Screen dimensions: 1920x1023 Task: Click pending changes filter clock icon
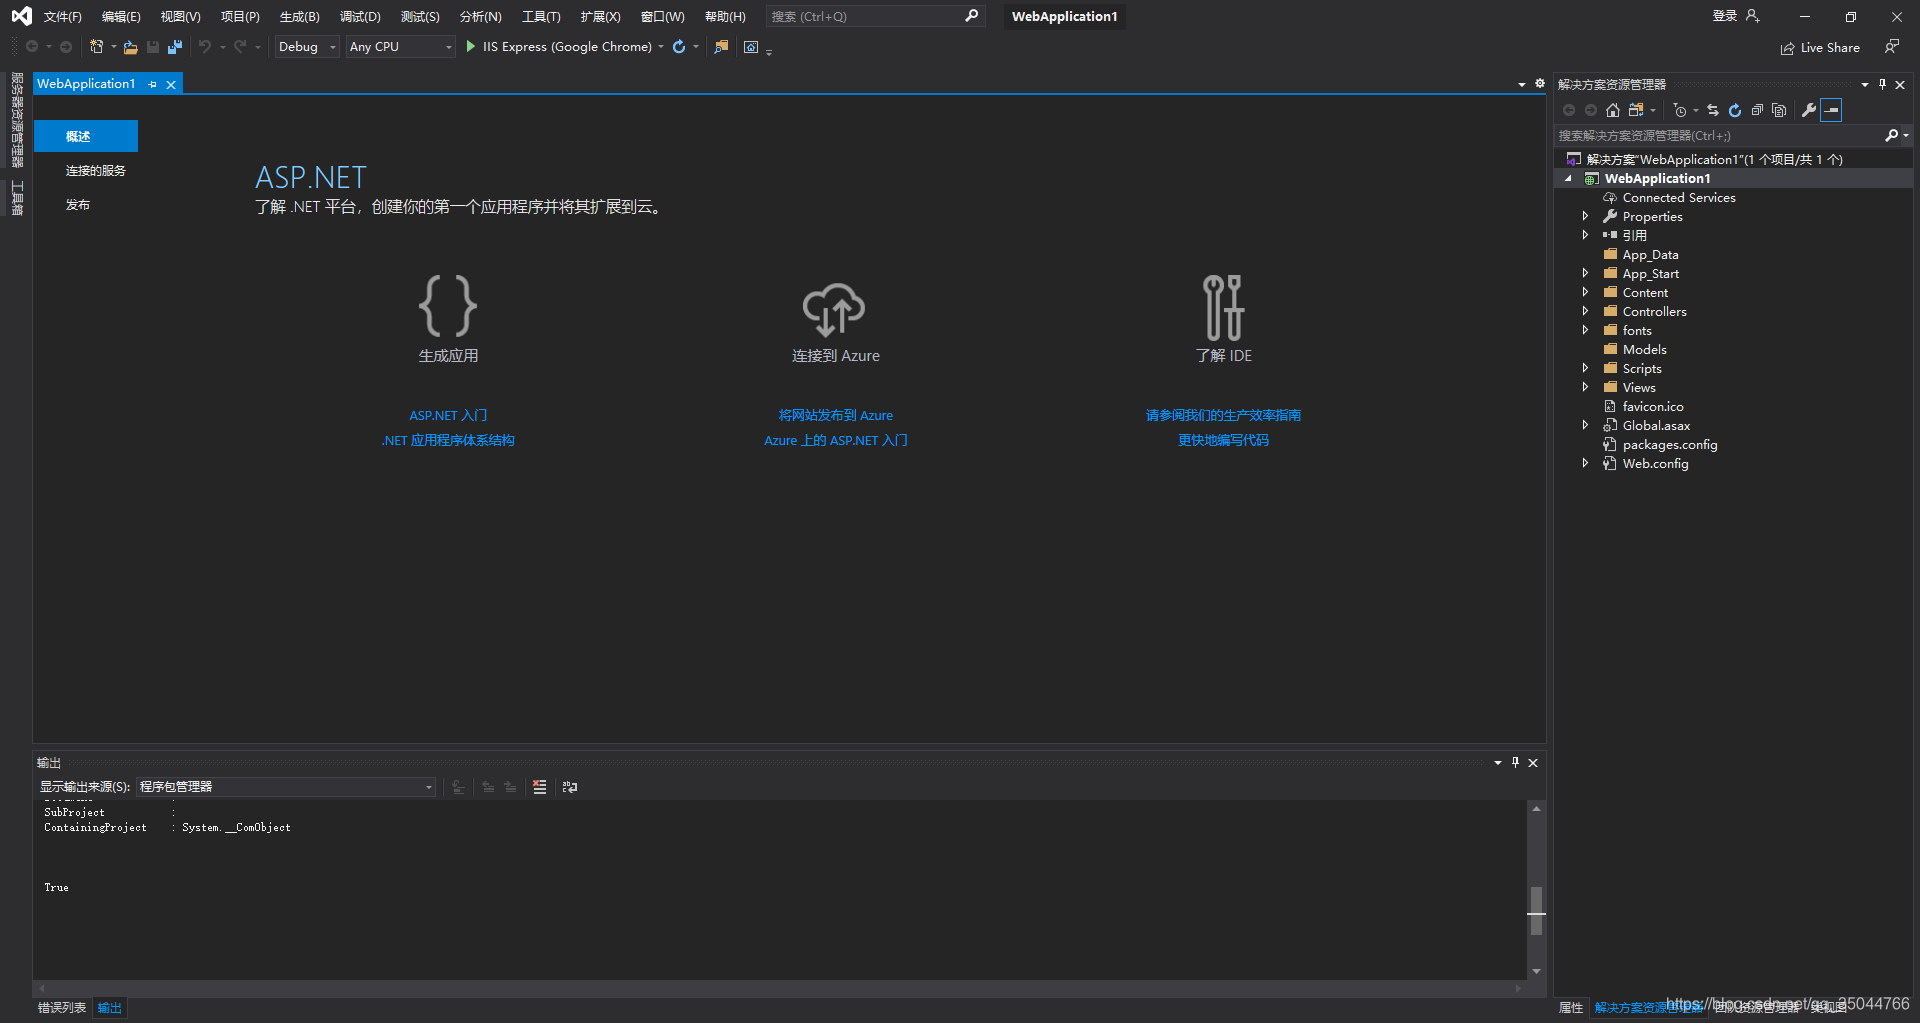[x=1680, y=110]
